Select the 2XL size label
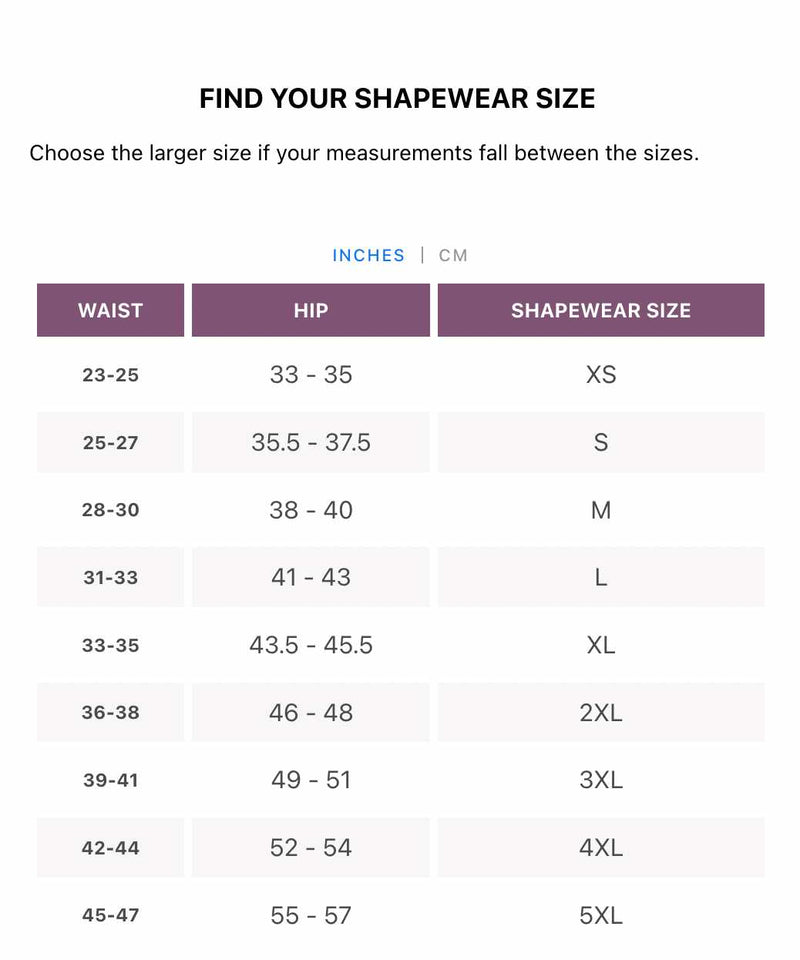800x960 pixels. tap(601, 712)
